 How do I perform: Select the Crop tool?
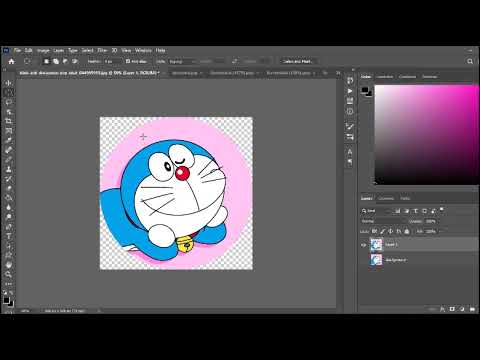(9, 121)
